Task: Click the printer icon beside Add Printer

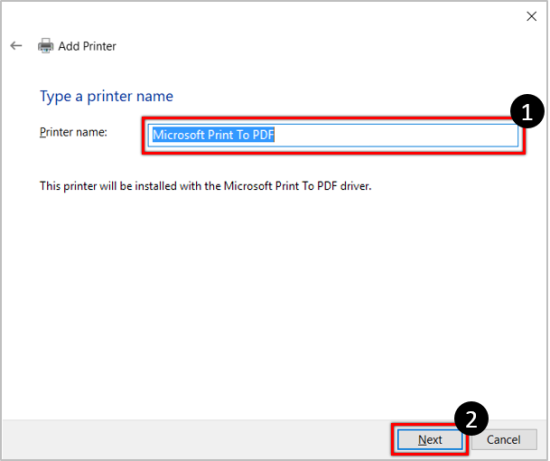Action: 46,46
